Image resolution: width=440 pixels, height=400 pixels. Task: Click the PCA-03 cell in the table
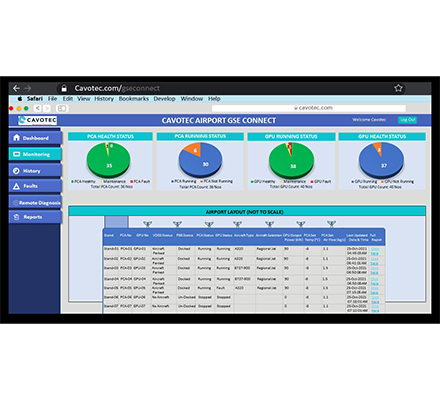[126, 268]
